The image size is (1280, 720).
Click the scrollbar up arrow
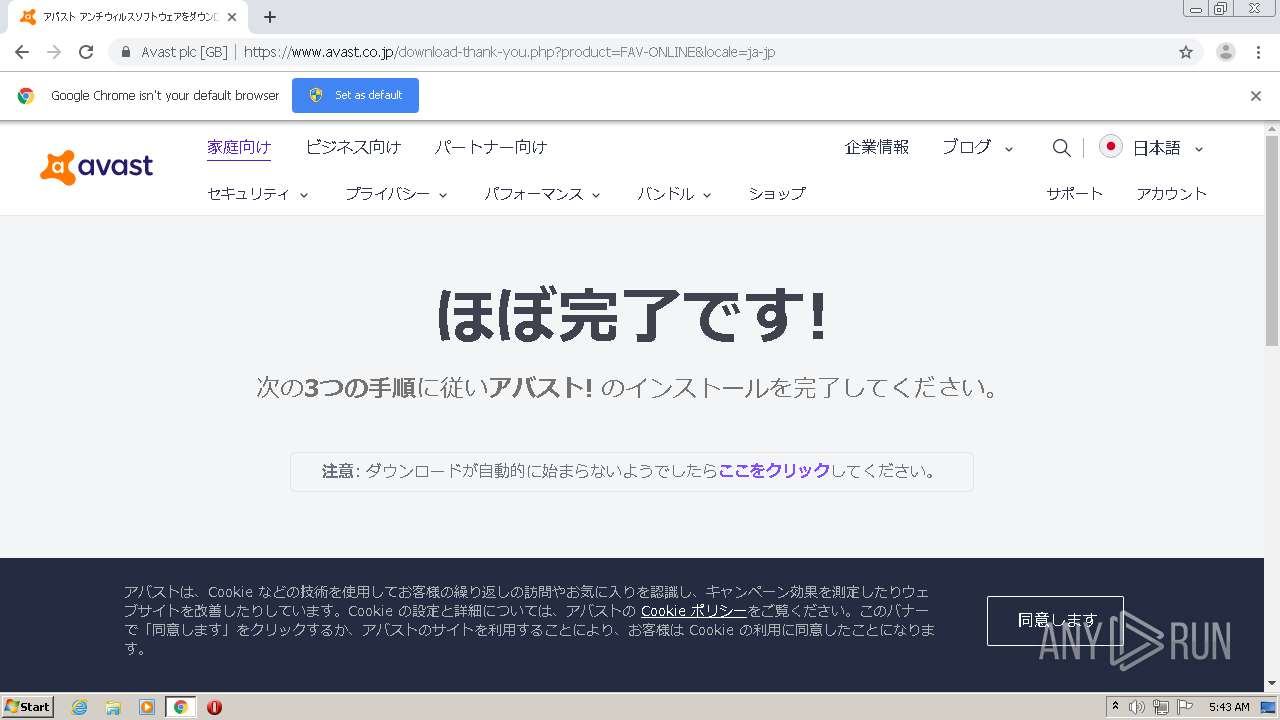[1272, 129]
